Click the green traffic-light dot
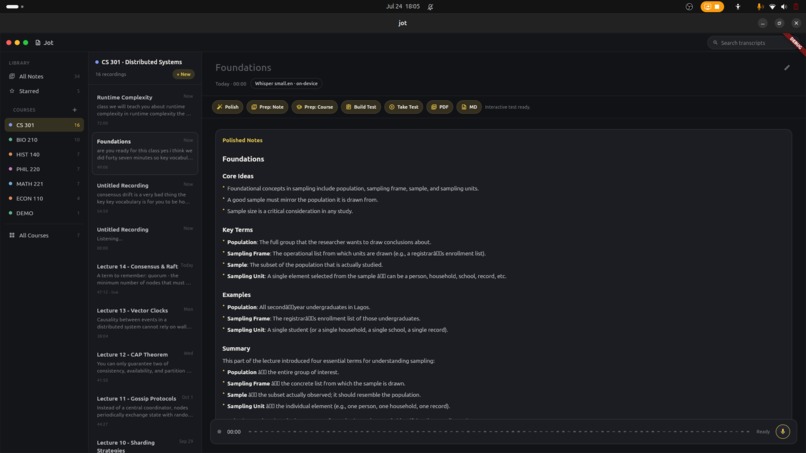The height and width of the screenshot is (453, 806). coord(25,43)
